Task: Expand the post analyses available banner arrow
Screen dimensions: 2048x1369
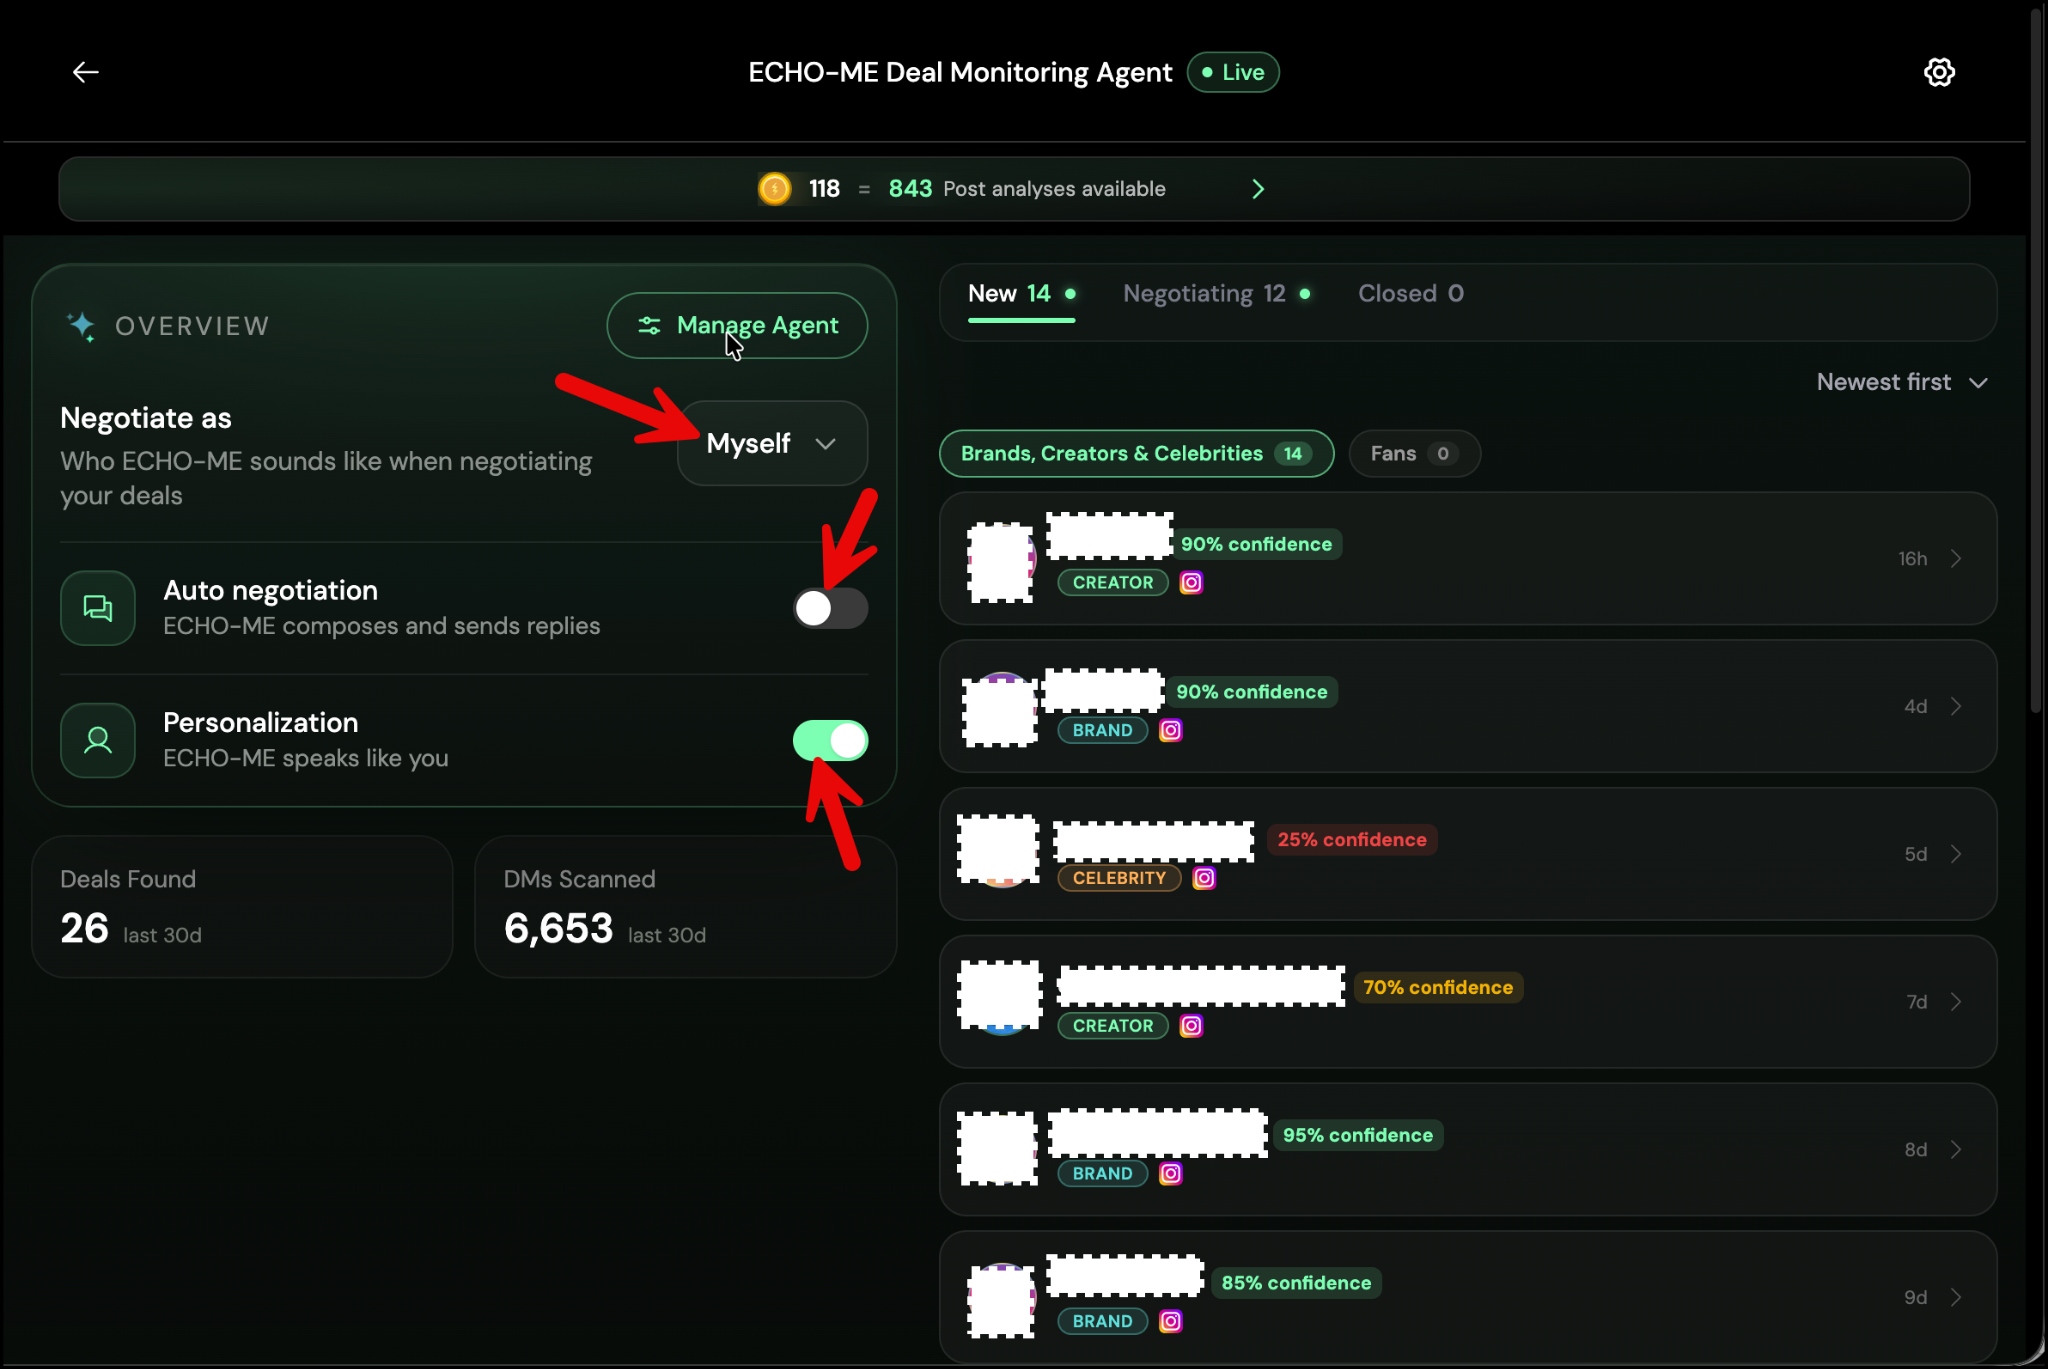Action: (1258, 189)
